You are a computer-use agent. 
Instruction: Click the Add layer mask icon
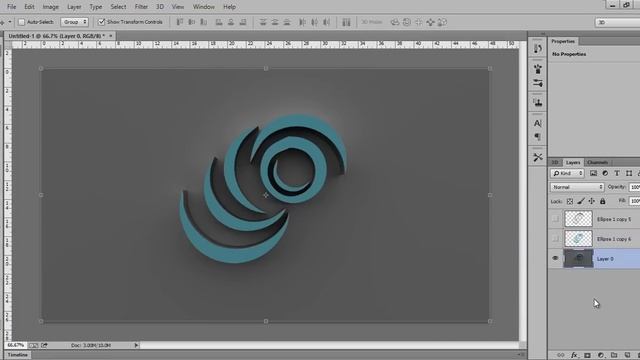(x=587, y=355)
